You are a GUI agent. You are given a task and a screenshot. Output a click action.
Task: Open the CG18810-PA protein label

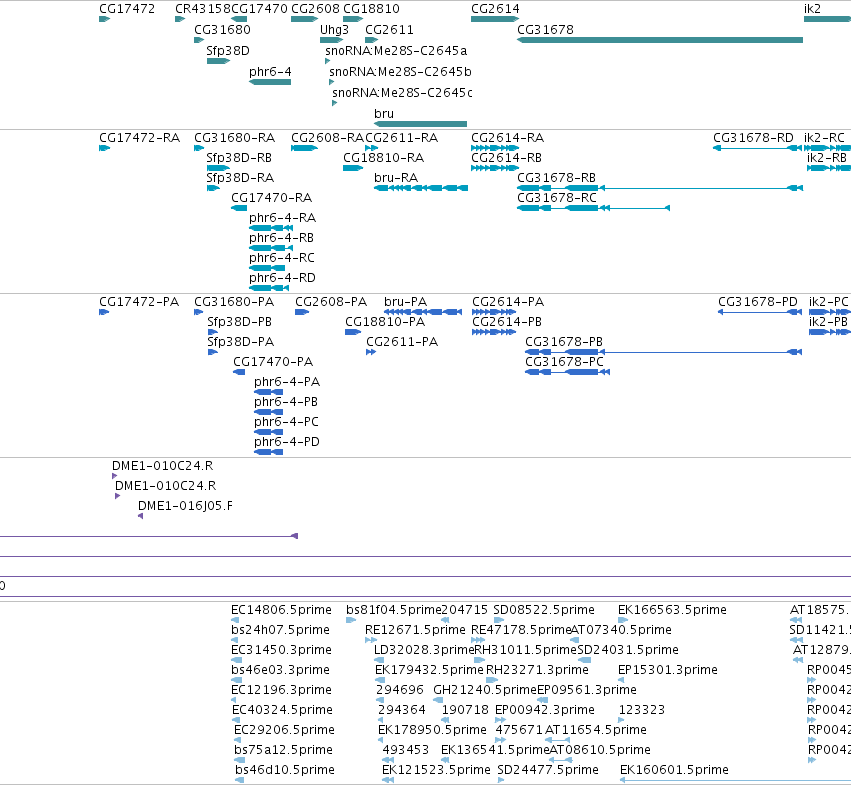point(385,322)
